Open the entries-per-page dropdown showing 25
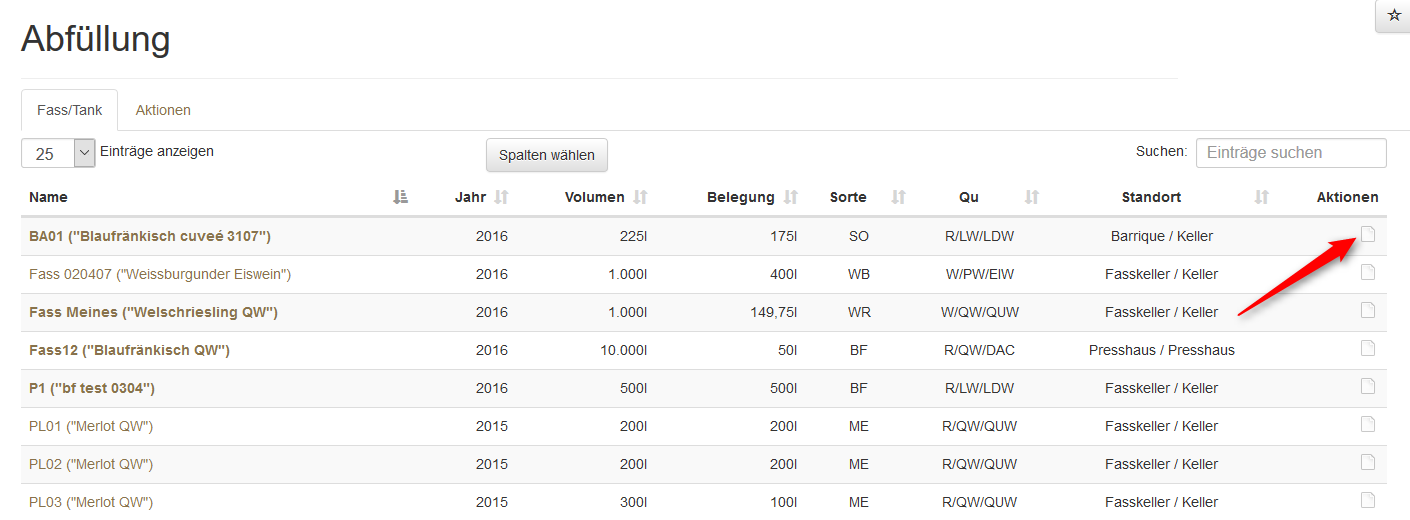 pos(58,154)
